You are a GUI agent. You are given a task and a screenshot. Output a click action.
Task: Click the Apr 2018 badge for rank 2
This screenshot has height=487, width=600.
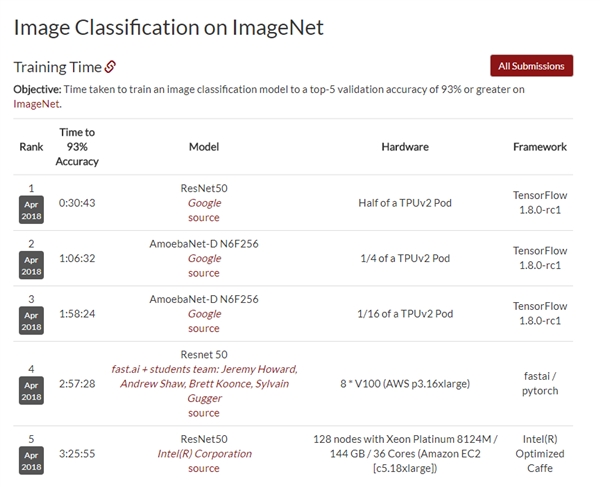tap(32, 265)
